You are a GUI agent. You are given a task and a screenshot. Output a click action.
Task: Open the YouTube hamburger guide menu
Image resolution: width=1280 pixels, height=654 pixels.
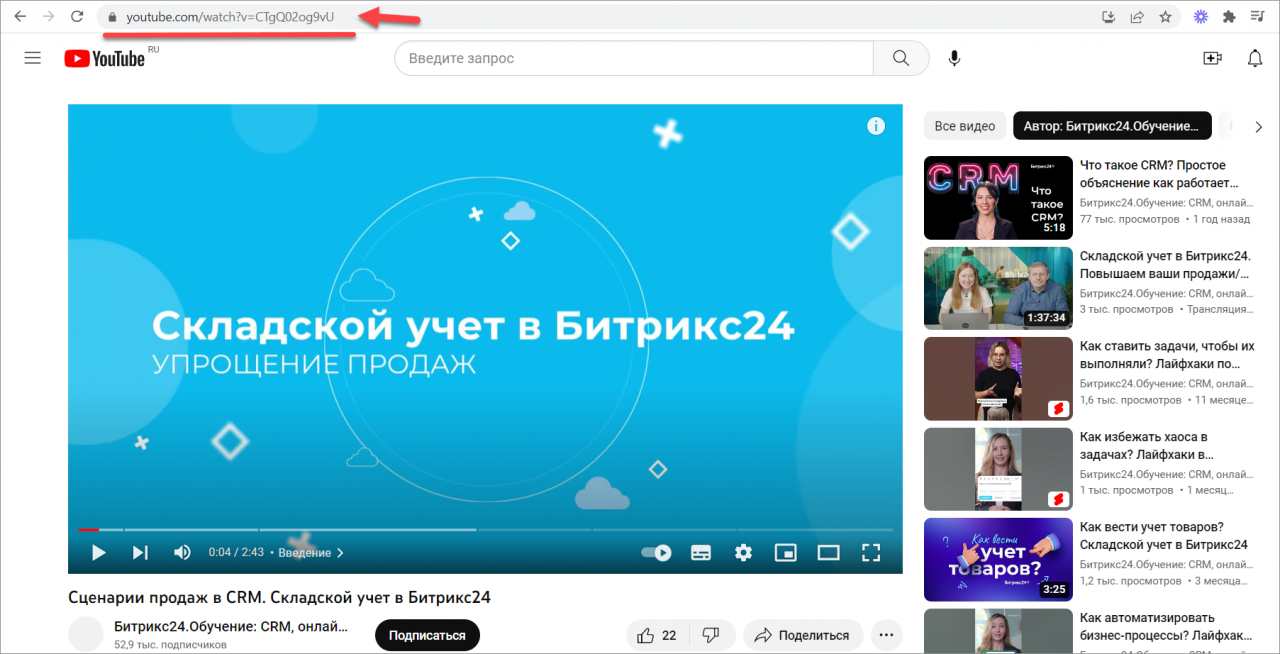(33, 58)
